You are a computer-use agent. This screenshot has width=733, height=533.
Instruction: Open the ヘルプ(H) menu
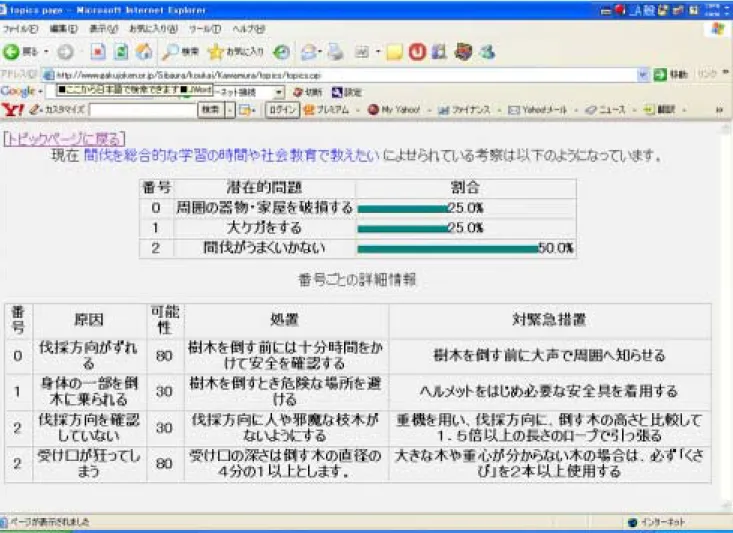tap(249, 29)
